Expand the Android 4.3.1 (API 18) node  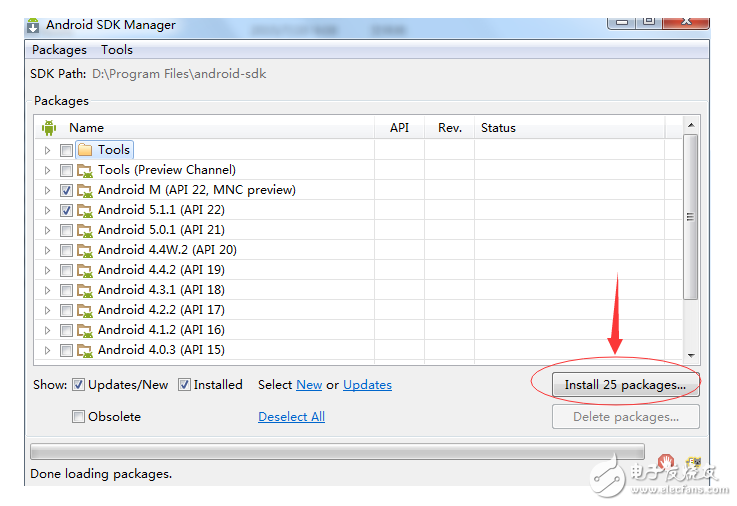[47, 290]
